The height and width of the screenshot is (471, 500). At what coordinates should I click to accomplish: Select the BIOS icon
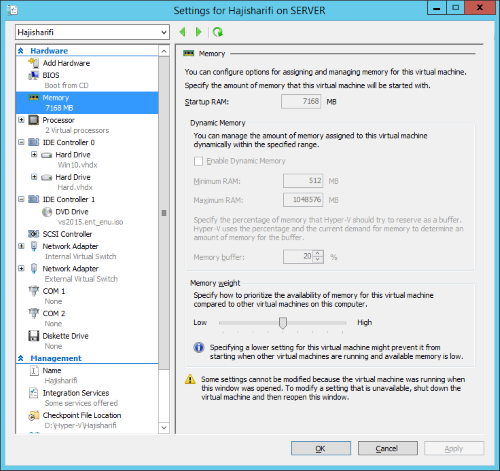tap(34, 75)
